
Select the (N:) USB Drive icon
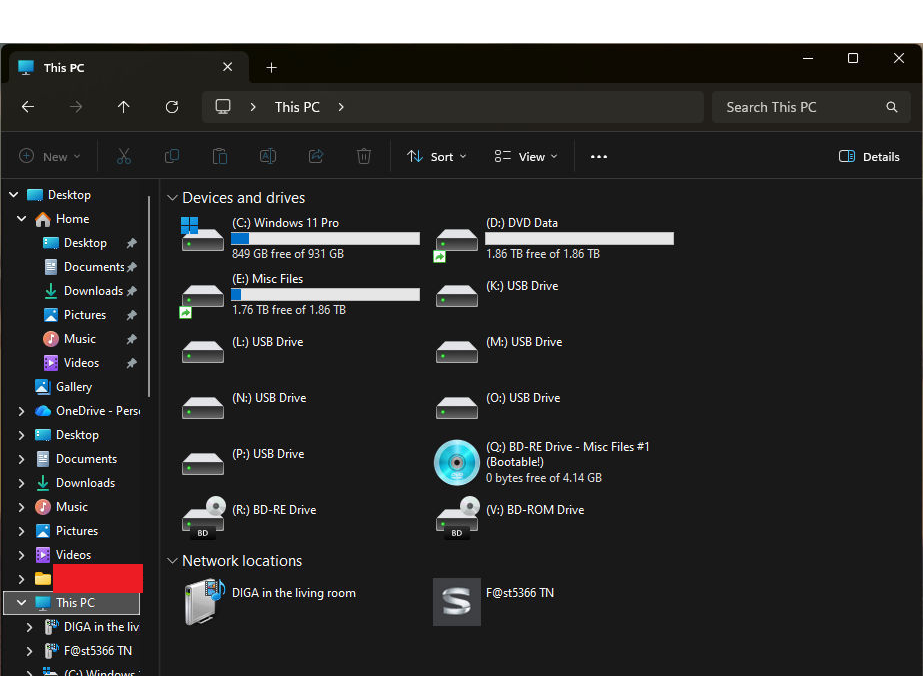[202, 407]
